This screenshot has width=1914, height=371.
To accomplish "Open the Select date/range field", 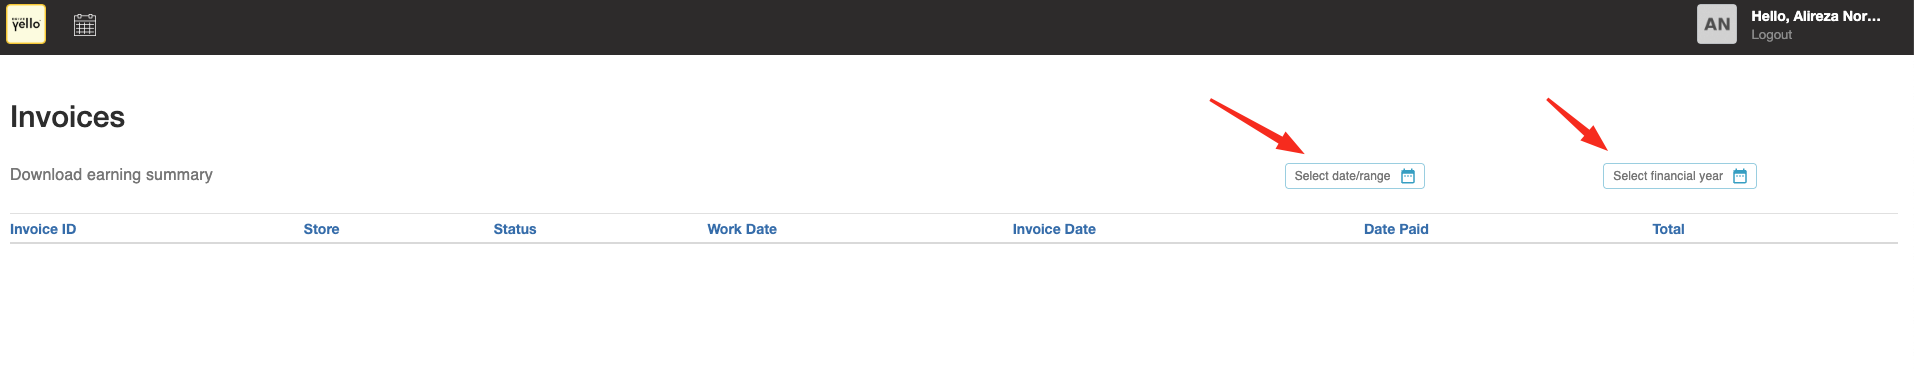I will 1355,176.
